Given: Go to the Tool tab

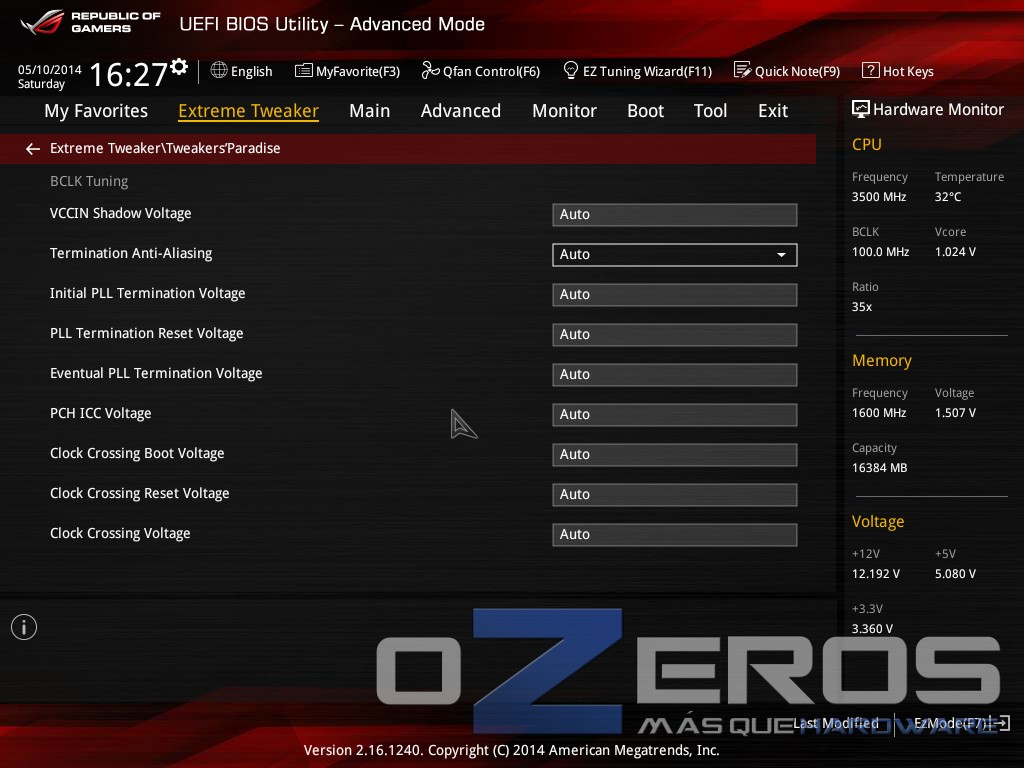Looking at the screenshot, I should coord(711,111).
